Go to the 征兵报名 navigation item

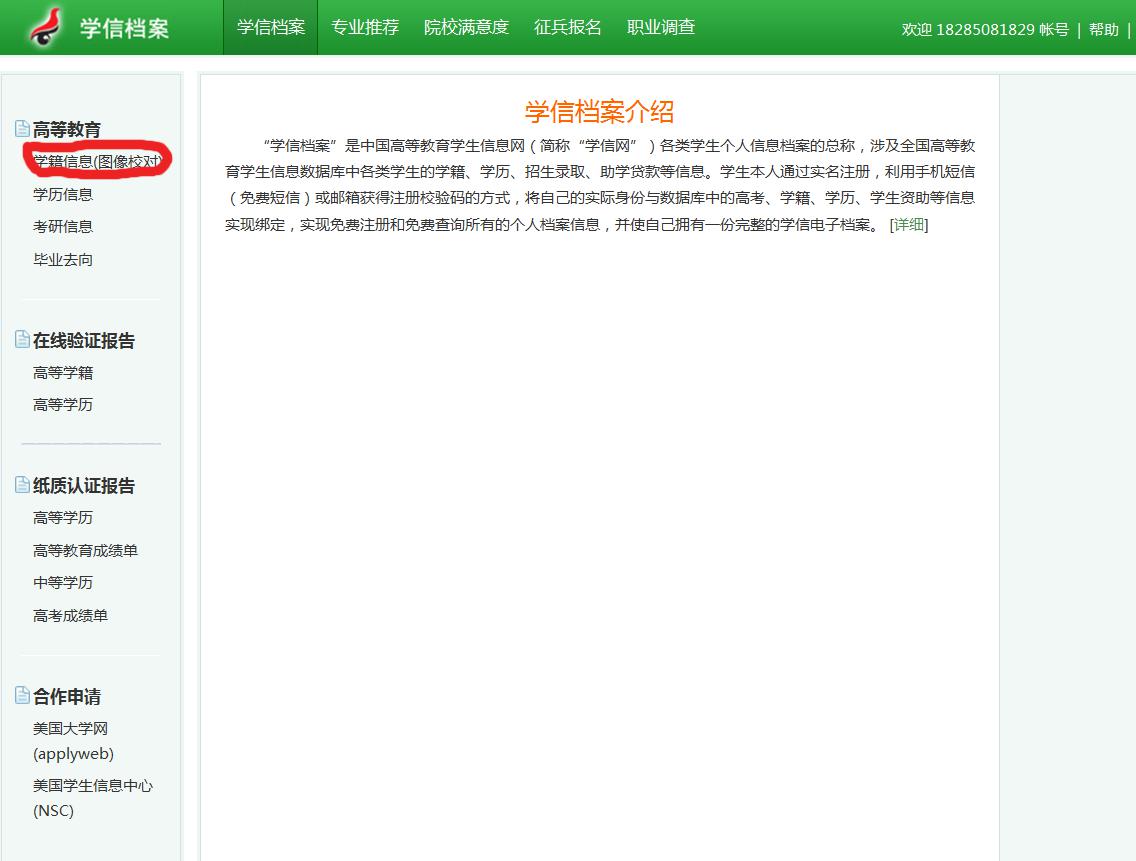point(567,27)
